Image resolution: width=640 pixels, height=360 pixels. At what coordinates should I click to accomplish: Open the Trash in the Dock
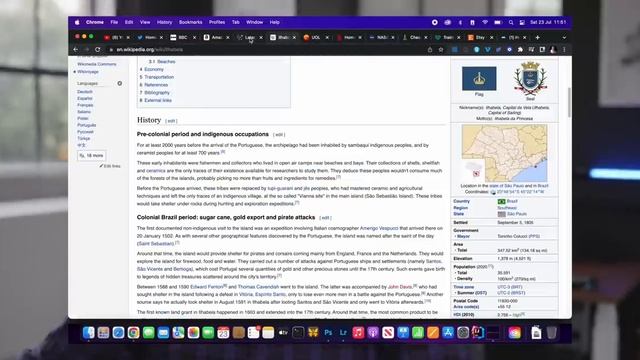click(552, 333)
